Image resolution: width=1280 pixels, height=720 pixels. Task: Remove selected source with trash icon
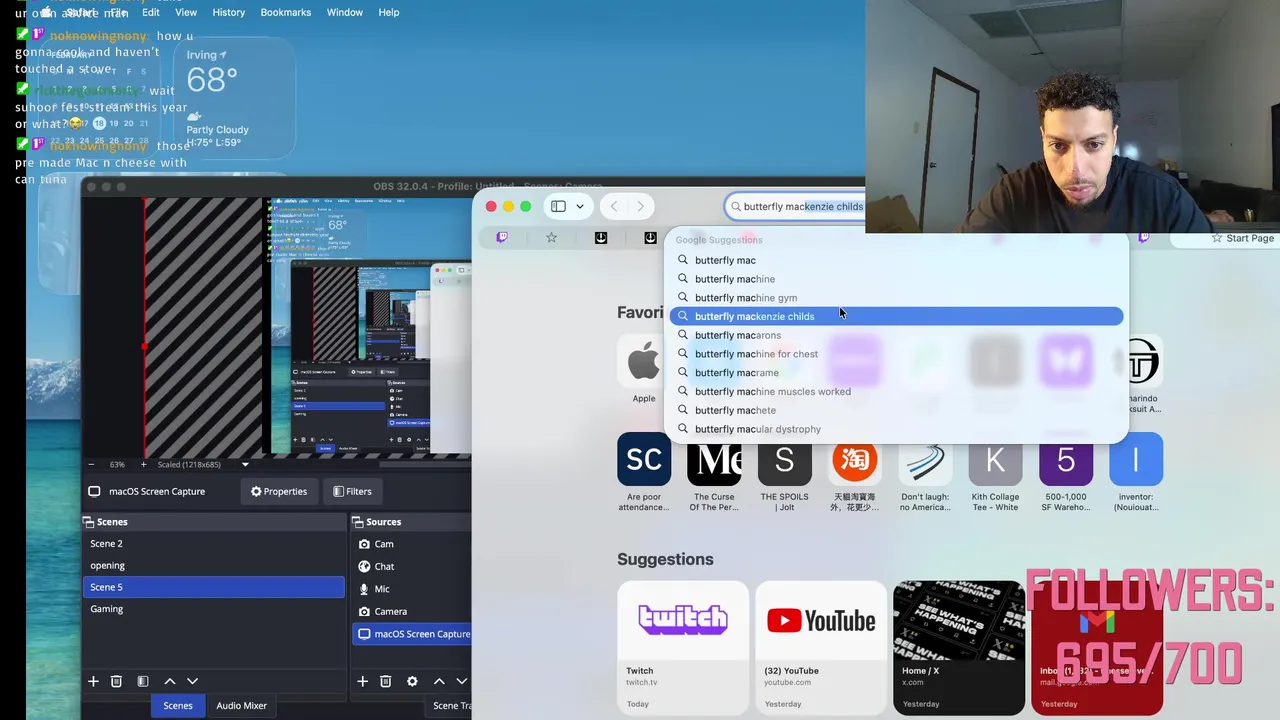tap(385, 681)
